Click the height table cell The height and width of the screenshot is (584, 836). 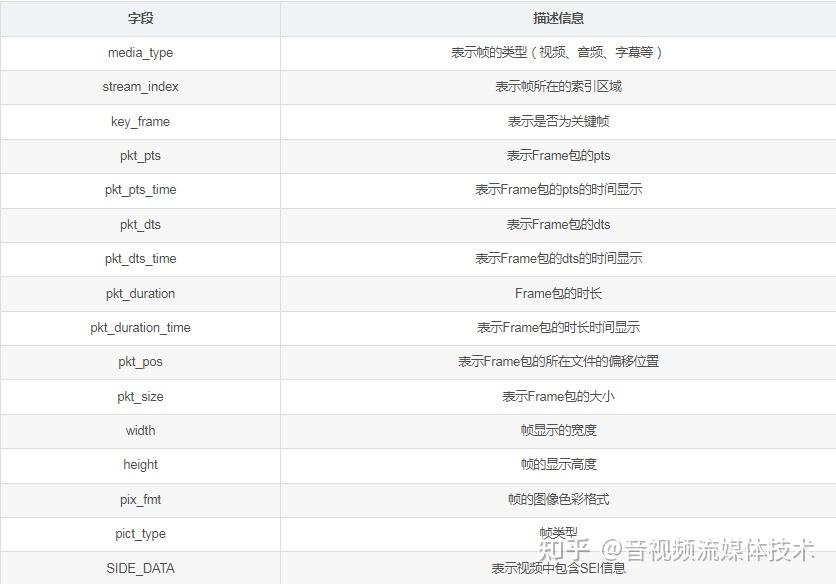[140, 465]
